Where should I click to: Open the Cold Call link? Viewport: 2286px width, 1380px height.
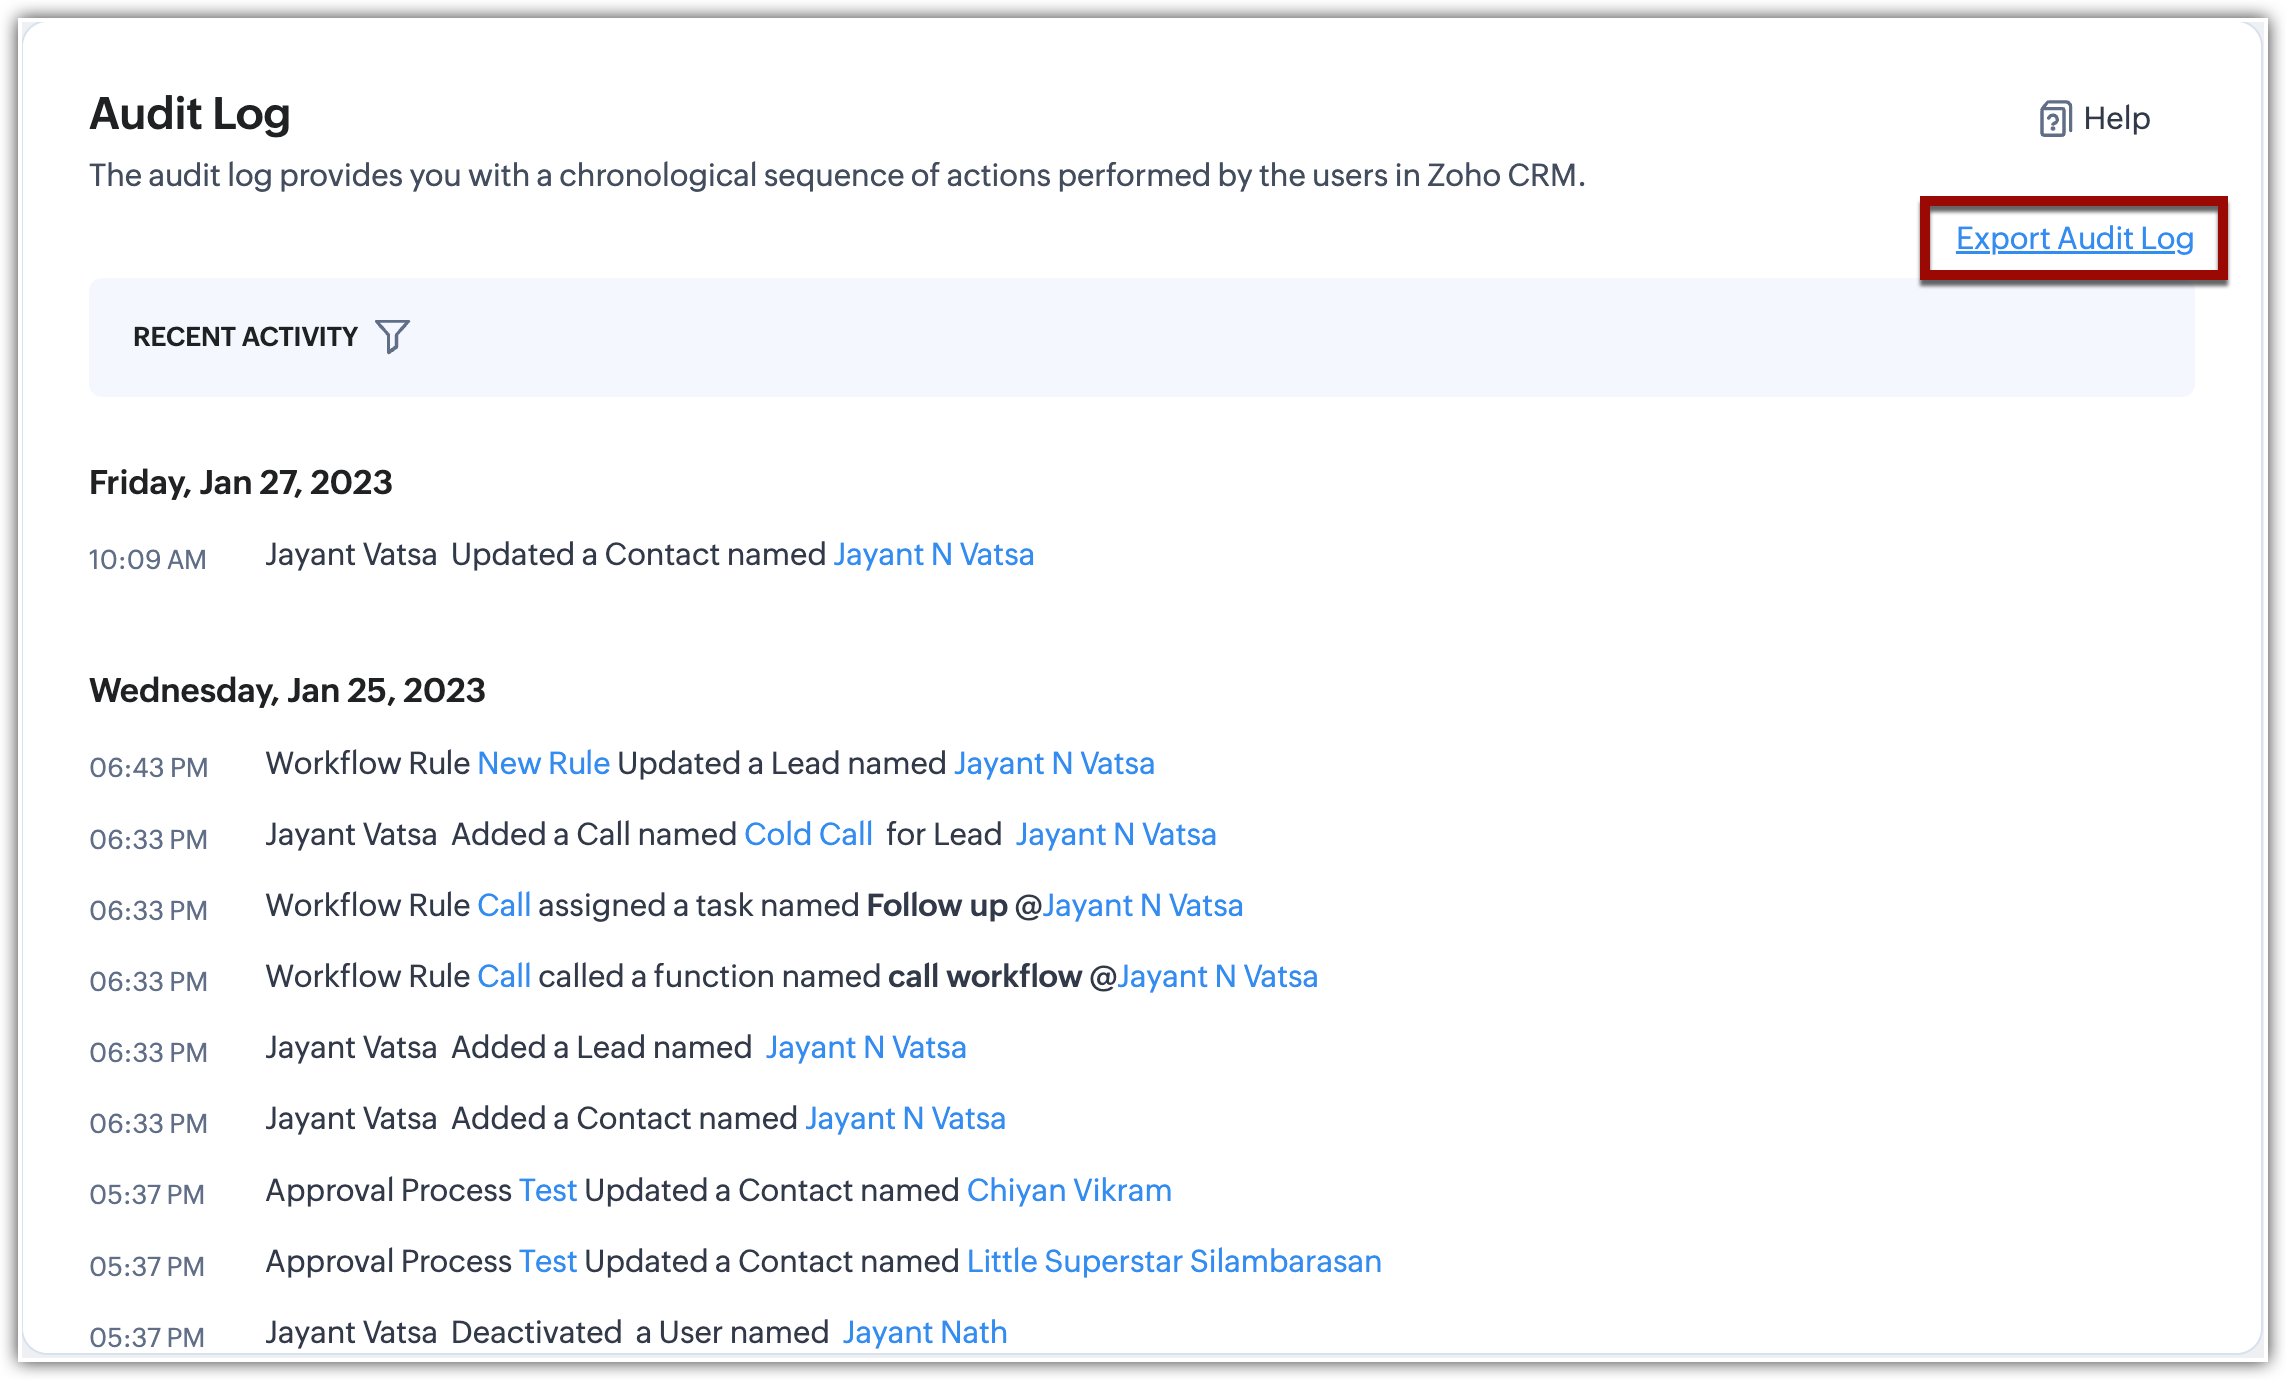[x=808, y=834]
